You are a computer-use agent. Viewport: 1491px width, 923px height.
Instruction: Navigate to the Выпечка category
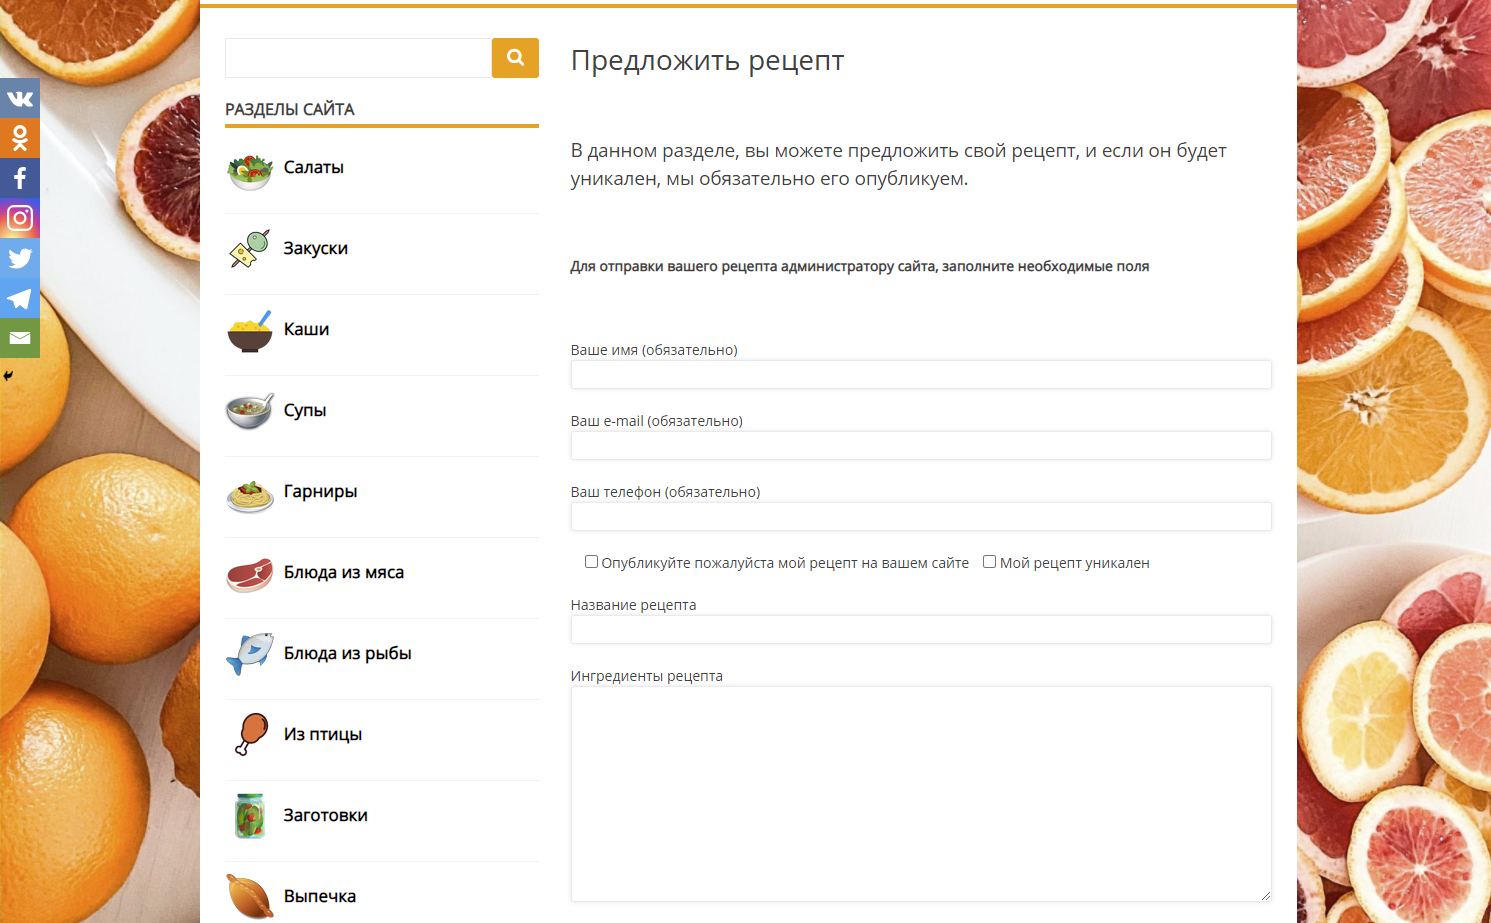(x=319, y=897)
